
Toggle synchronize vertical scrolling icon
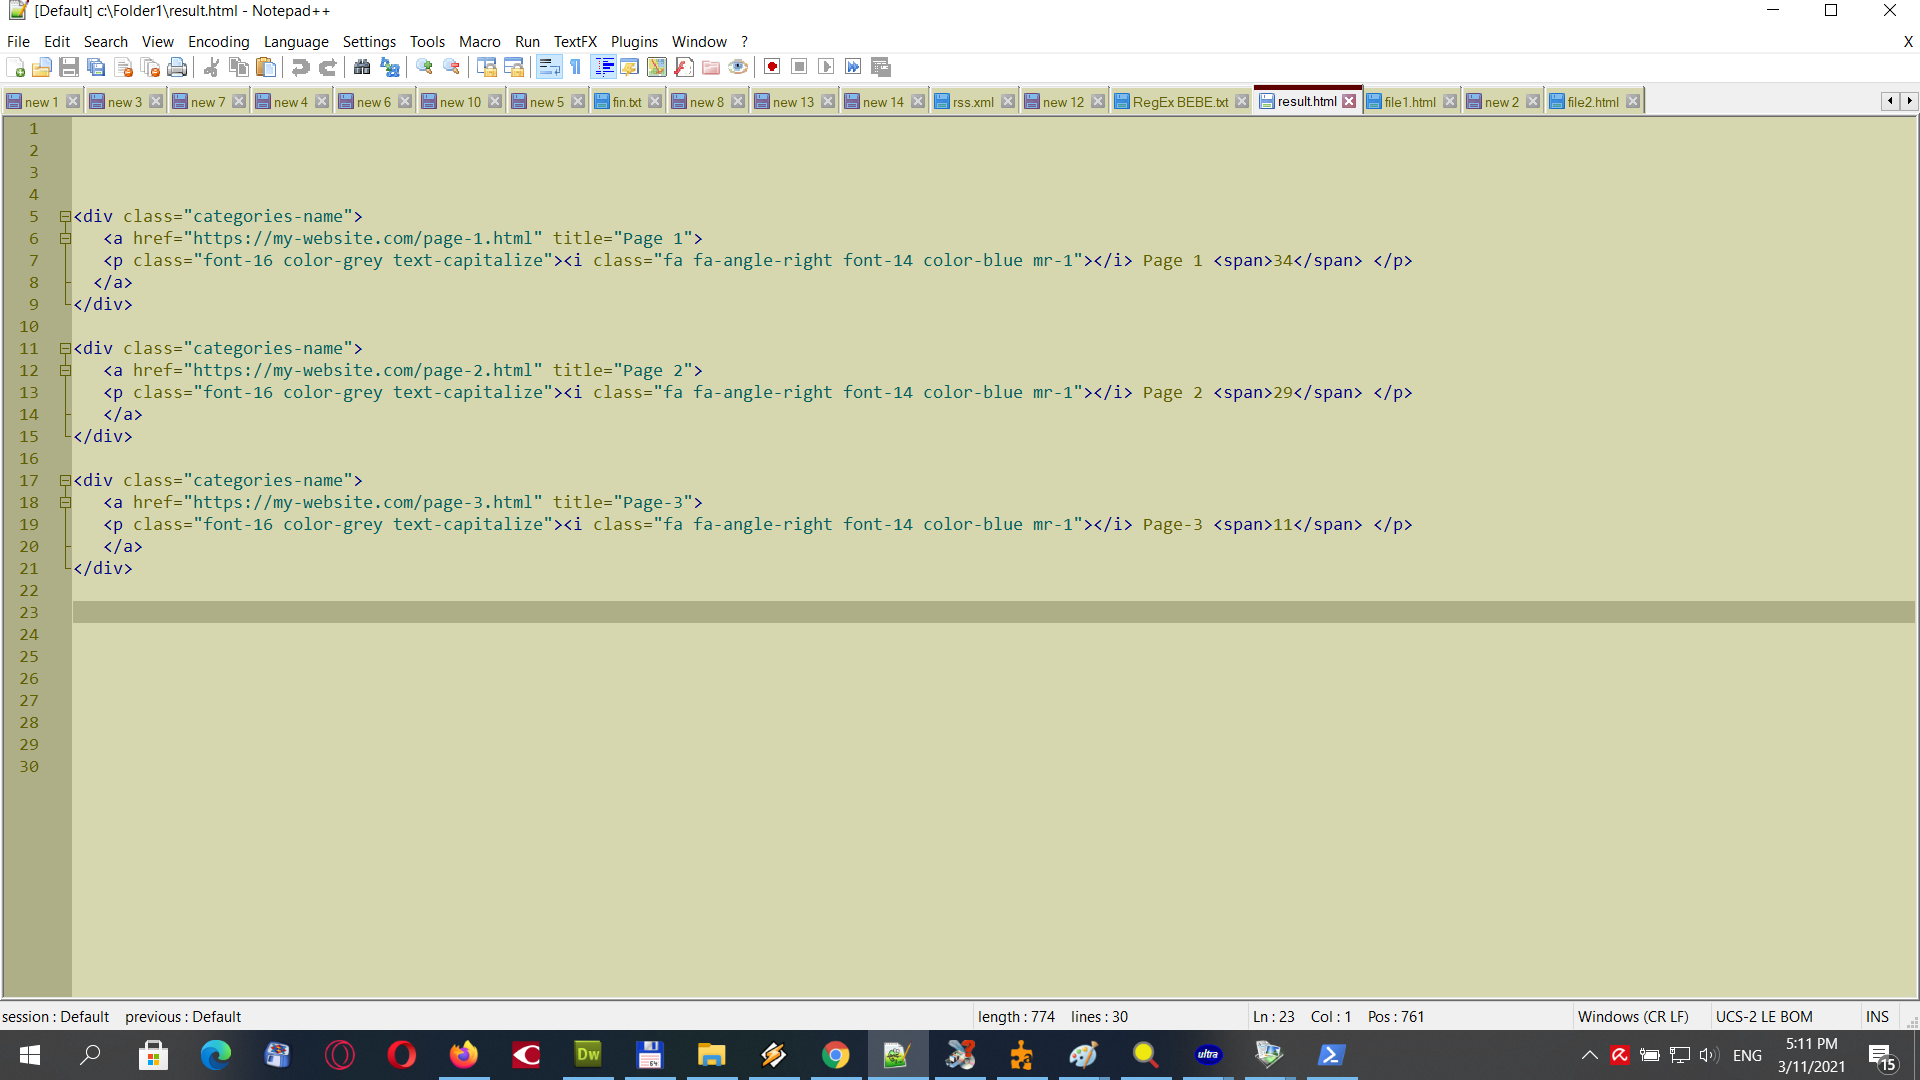point(487,67)
